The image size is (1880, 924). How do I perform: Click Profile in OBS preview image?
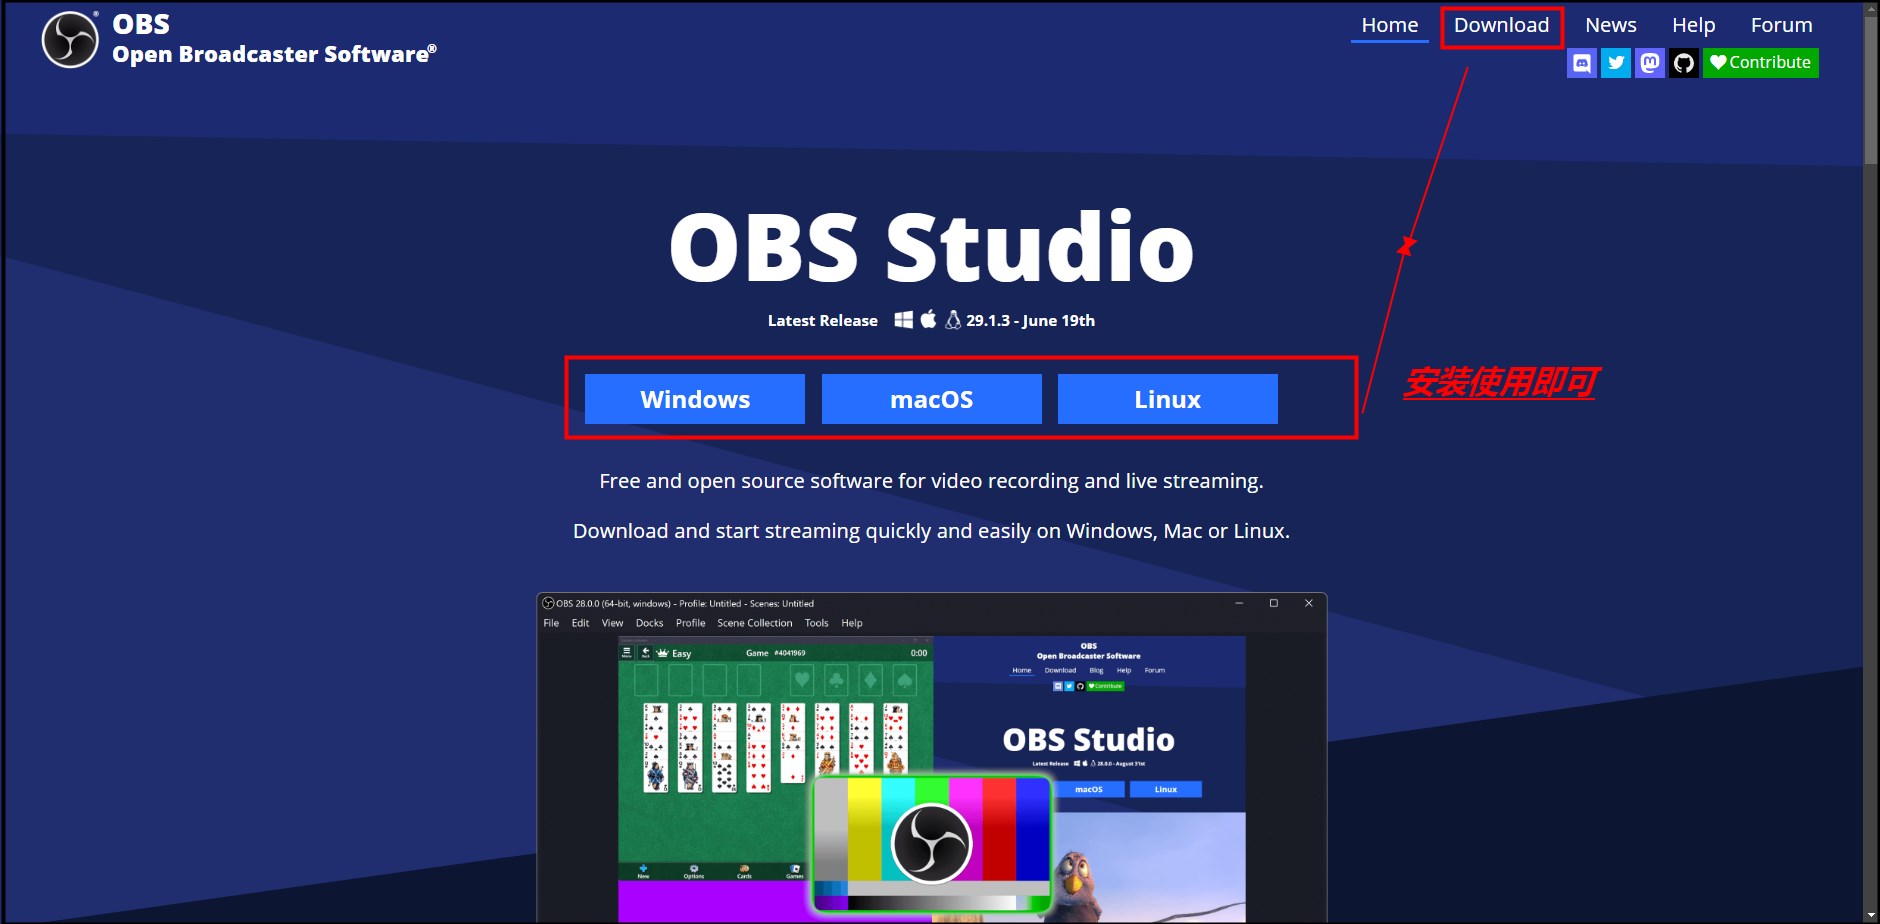tap(691, 623)
